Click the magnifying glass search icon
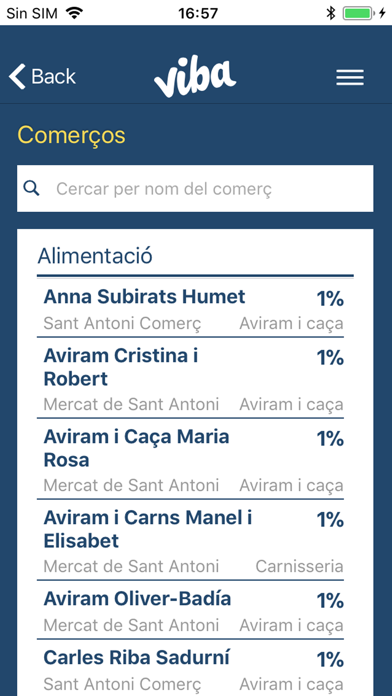 32,189
